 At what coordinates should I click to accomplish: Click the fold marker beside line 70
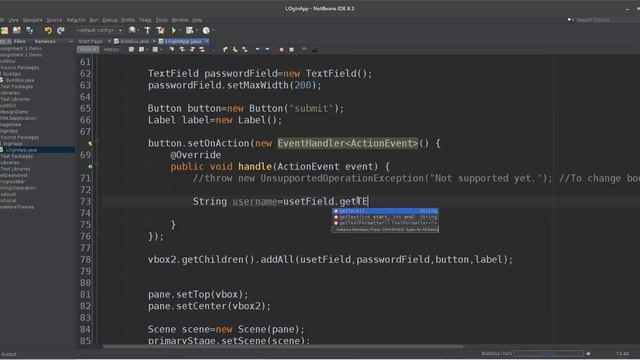click(x=97, y=164)
